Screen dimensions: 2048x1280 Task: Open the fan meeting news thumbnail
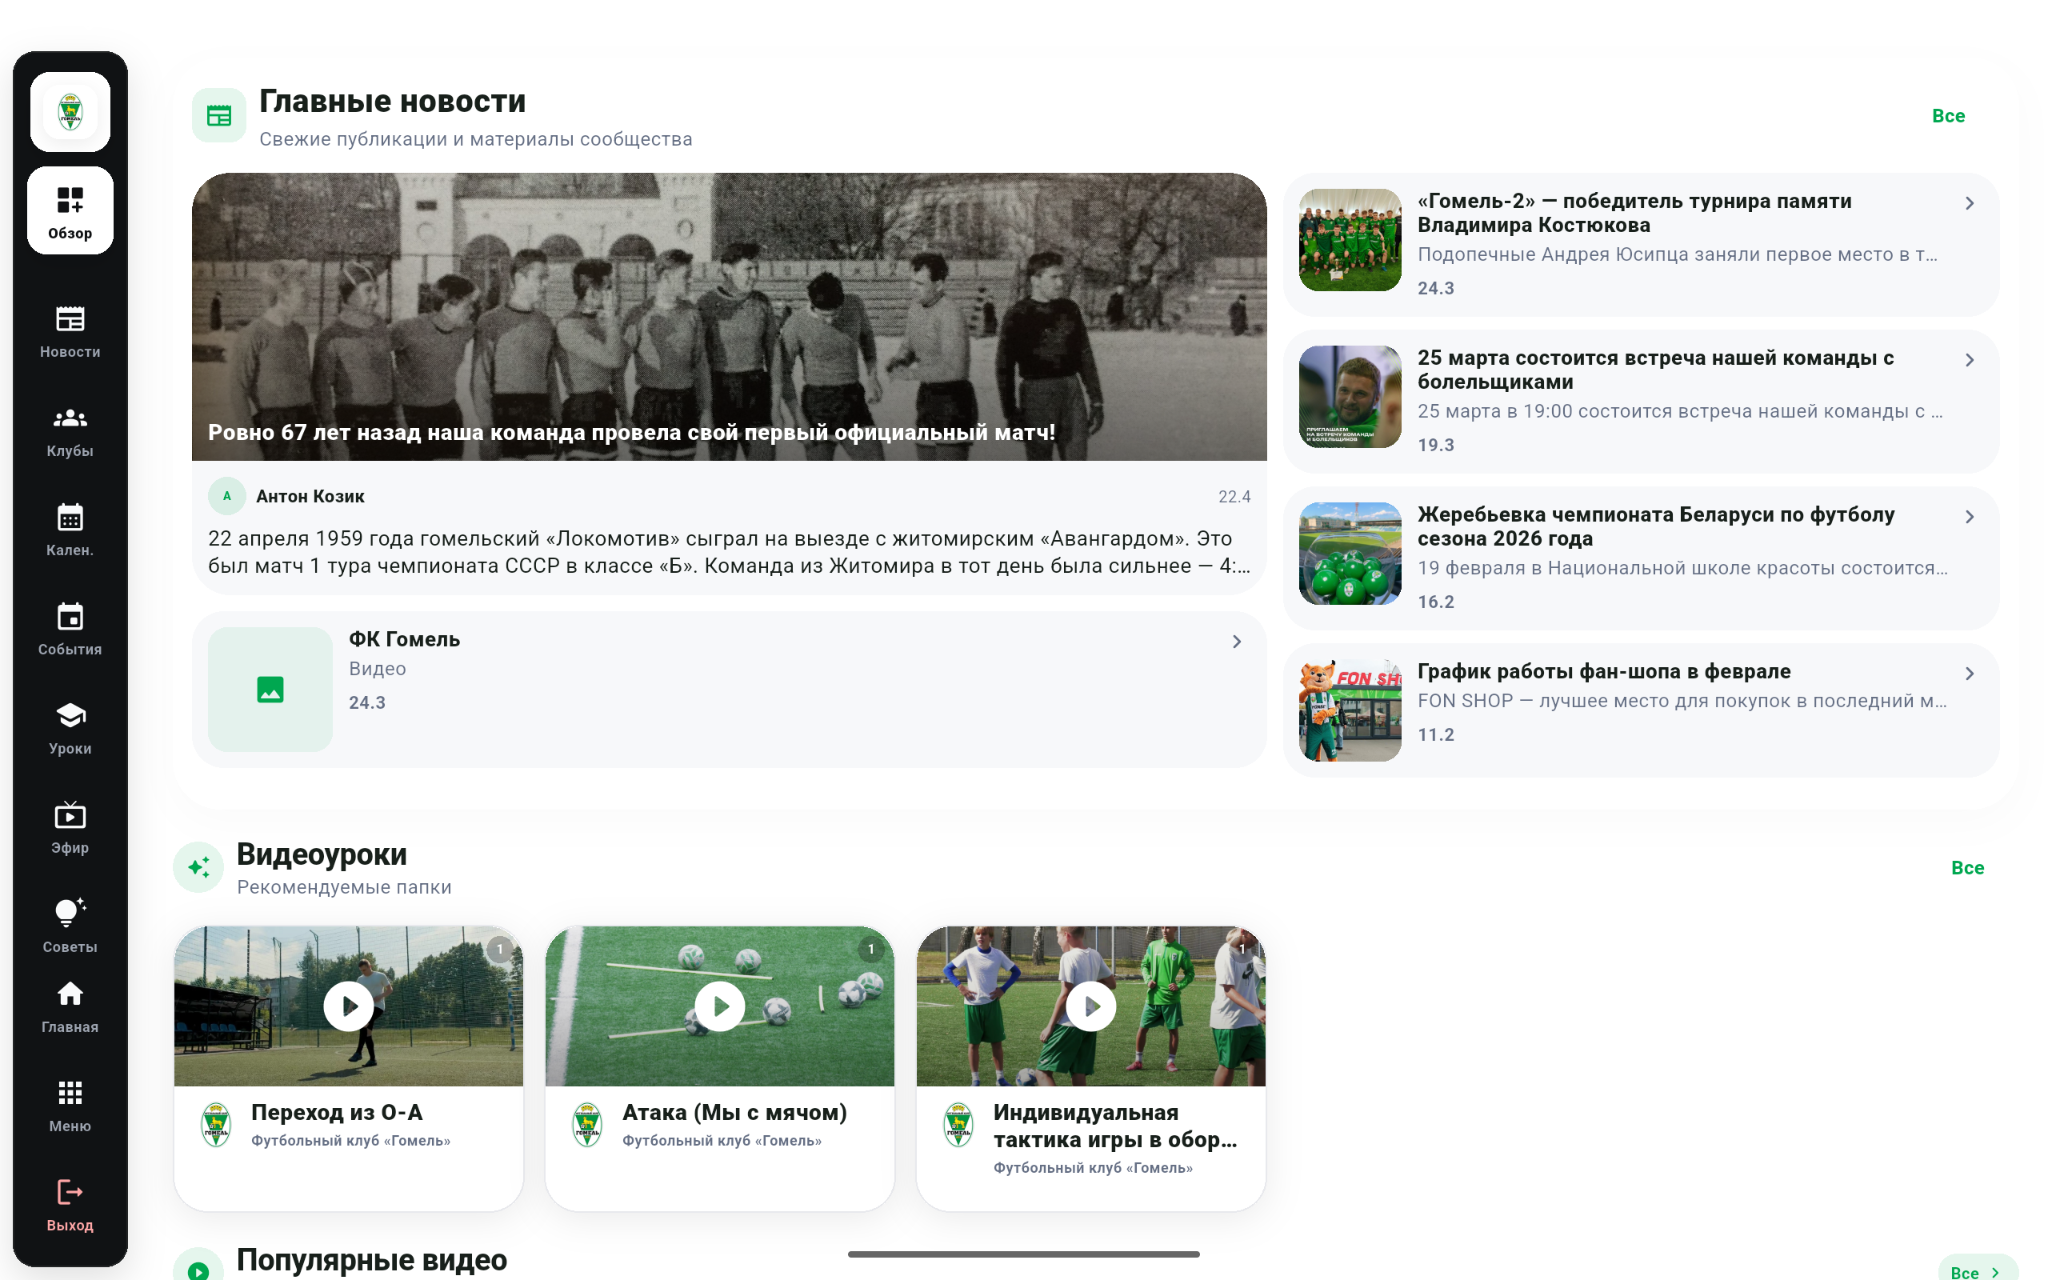(1350, 397)
